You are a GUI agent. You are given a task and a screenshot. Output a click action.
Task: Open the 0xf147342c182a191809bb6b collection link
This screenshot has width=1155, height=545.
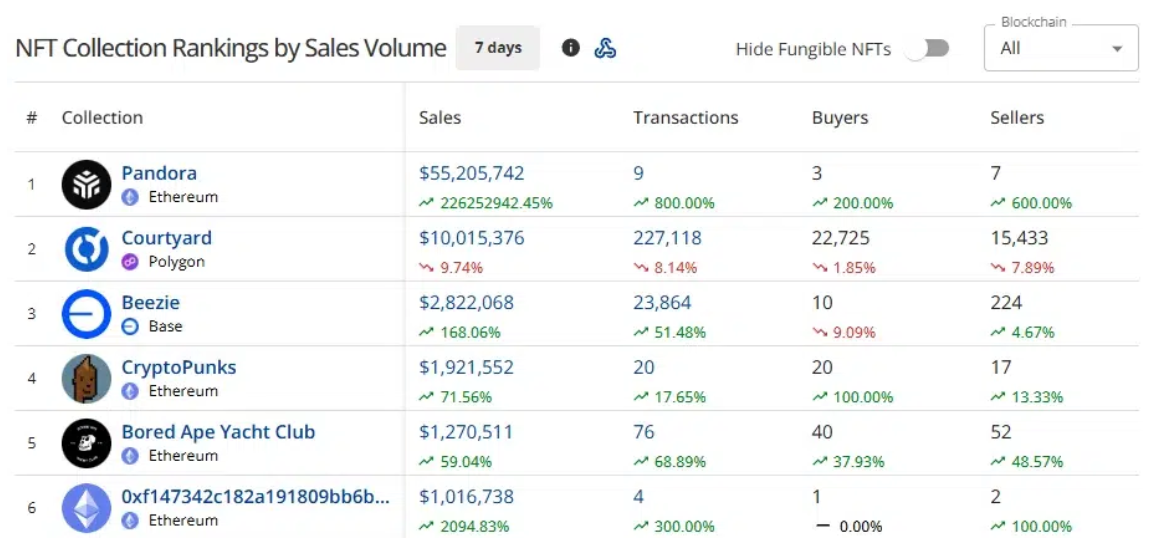click(256, 497)
